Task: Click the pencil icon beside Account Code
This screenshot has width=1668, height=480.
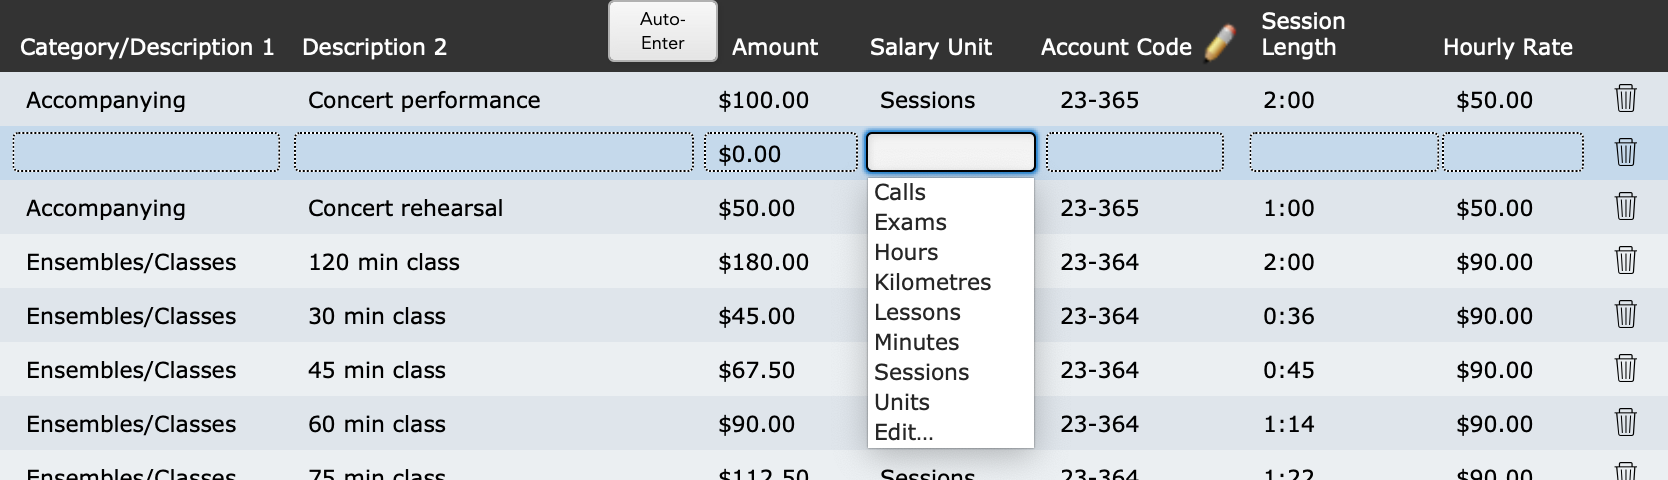Action: [1219, 44]
